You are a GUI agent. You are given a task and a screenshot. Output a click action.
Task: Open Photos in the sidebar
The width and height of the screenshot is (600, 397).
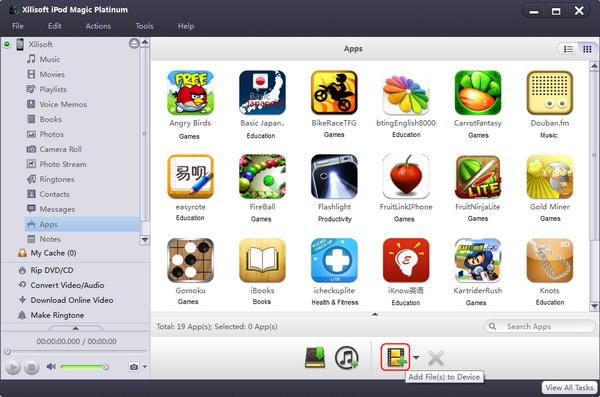pos(51,134)
